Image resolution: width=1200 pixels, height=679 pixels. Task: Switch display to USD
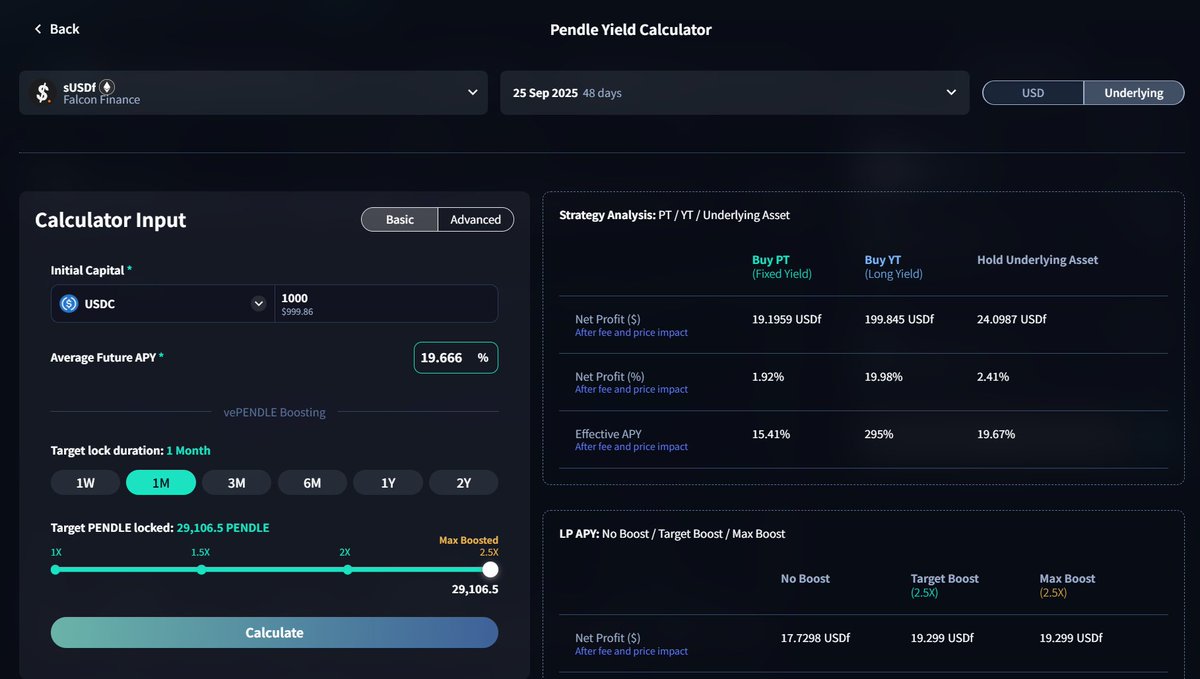pos(1032,93)
